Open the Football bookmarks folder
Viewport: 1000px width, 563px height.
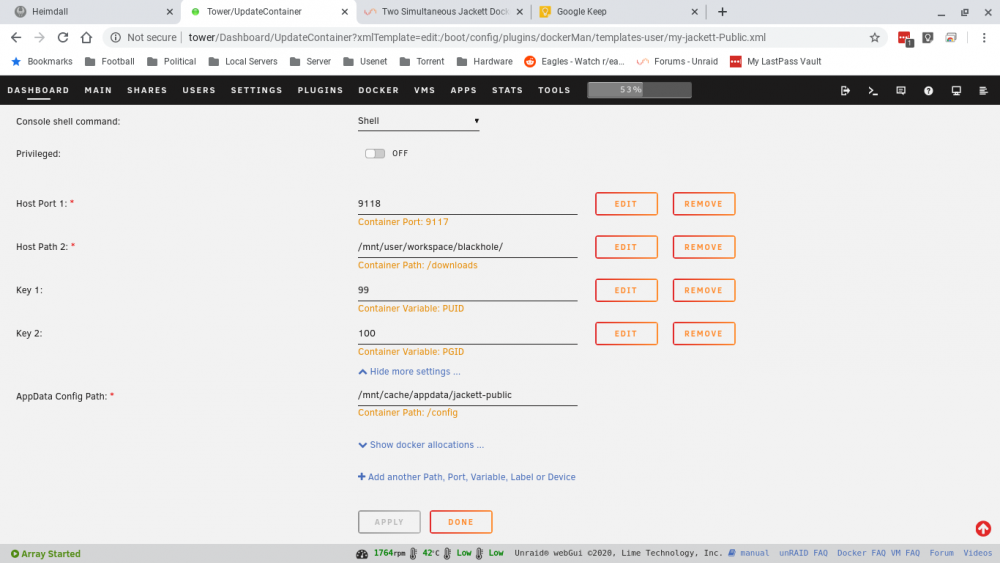click(110, 61)
